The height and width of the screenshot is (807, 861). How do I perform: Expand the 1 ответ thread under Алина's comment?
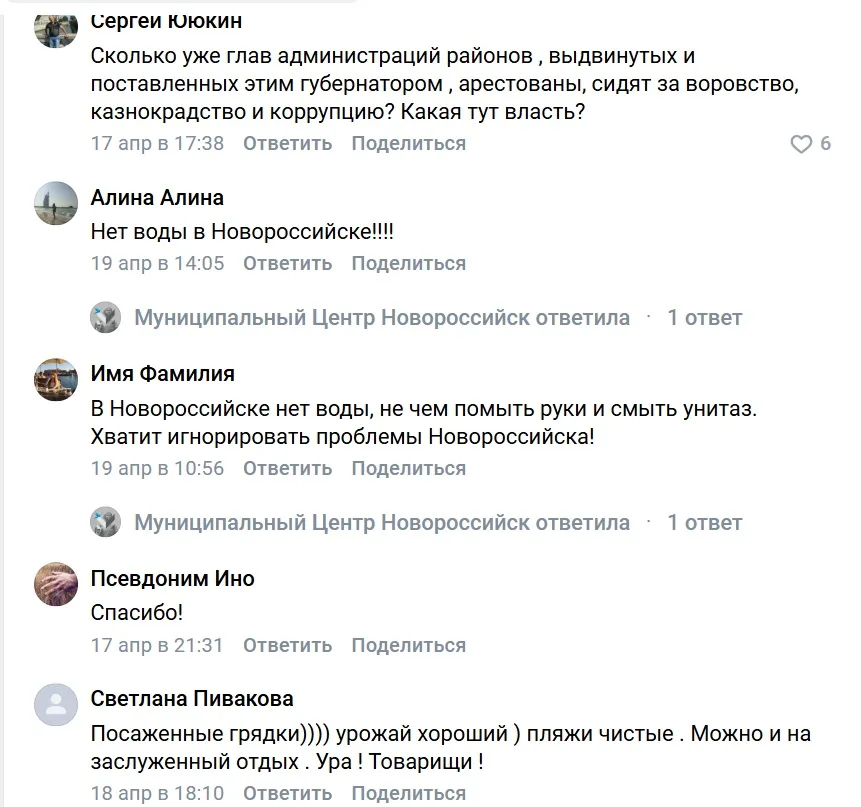pyautogui.click(x=704, y=318)
